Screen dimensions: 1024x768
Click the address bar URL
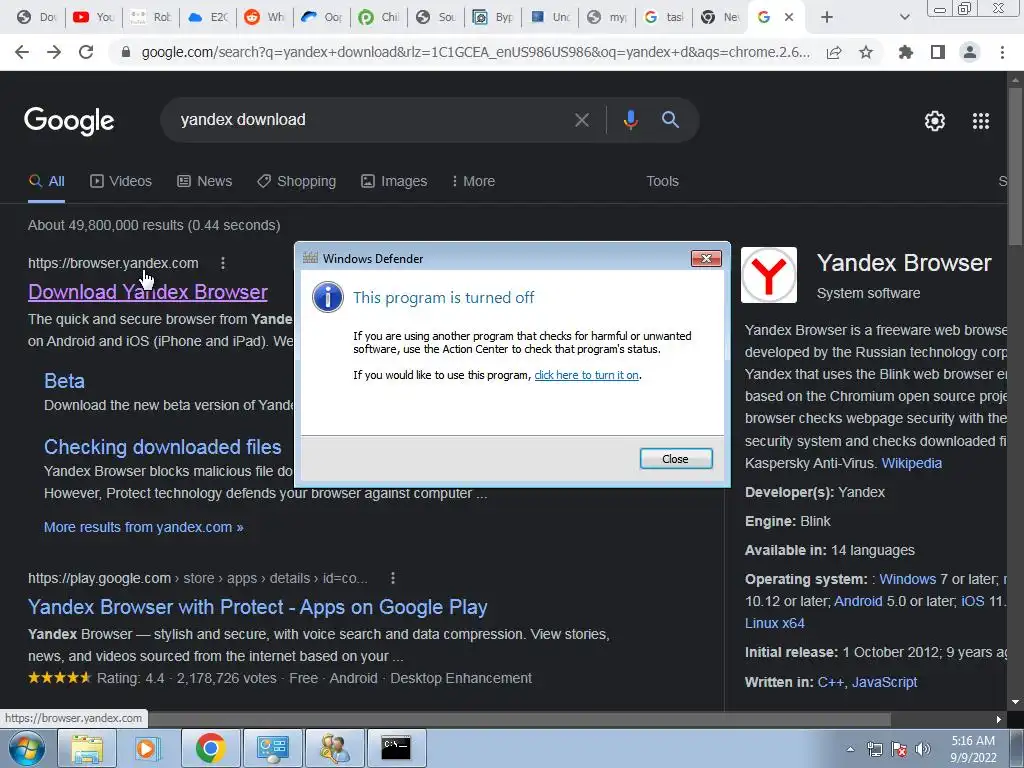tap(475, 52)
